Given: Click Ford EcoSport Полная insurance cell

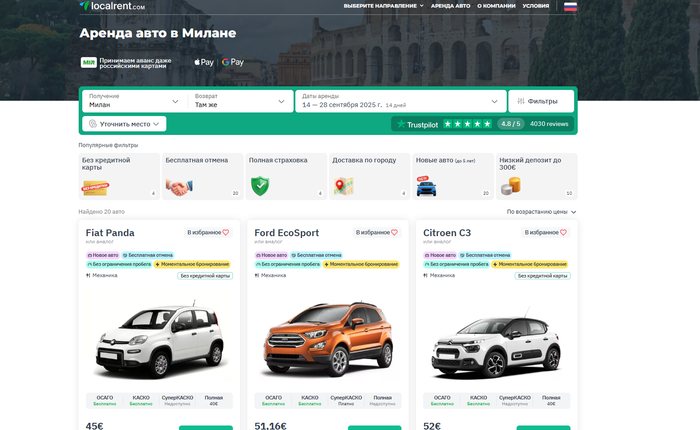Looking at the screenshot, I should [382, 401].
